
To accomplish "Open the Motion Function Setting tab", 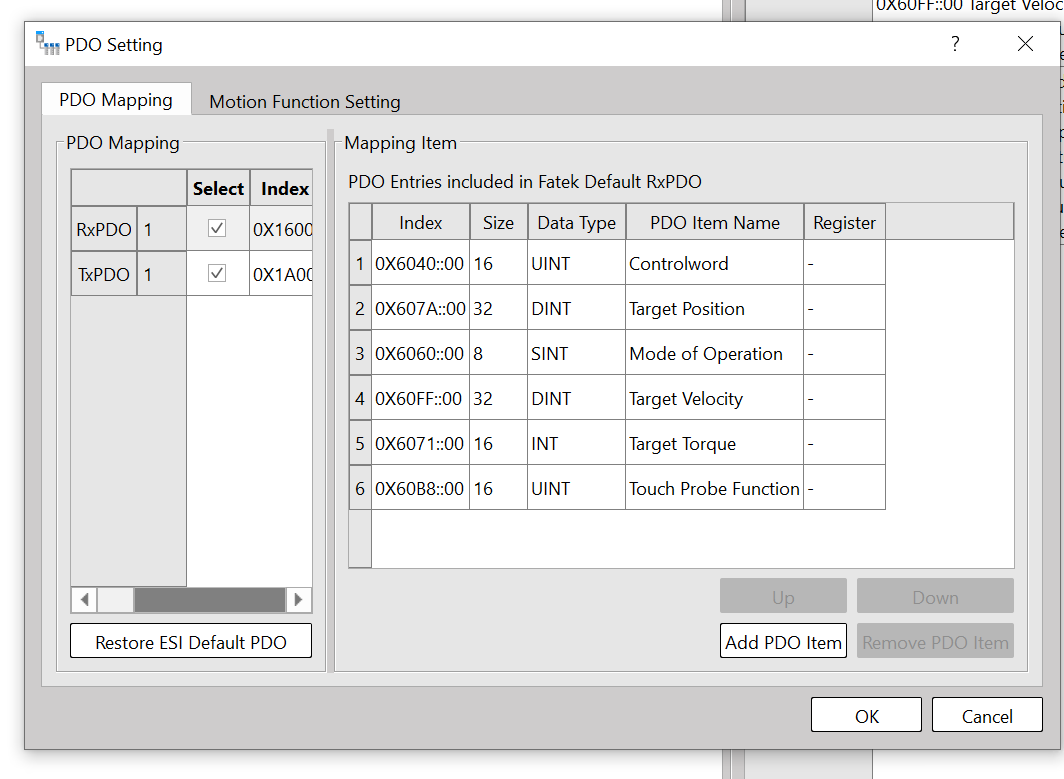I will (304, 102).
